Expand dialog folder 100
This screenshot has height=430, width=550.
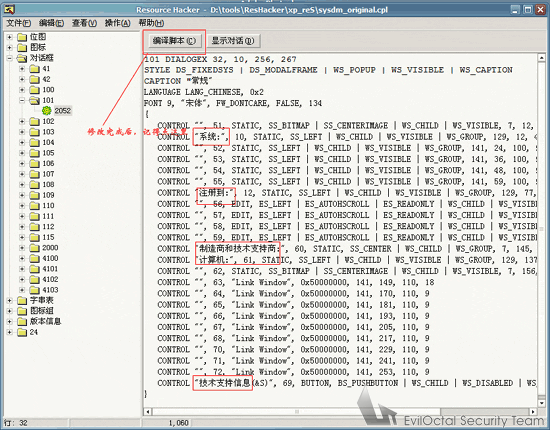click(x=22, y=90)
